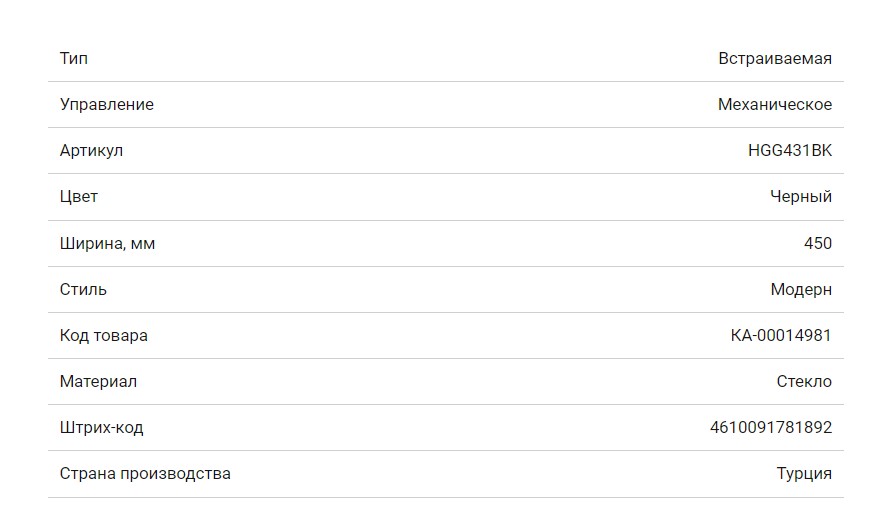This screenshot has height=523, width=871.
Task: Click the "Материал" label
Action: (x=98, y=381)
